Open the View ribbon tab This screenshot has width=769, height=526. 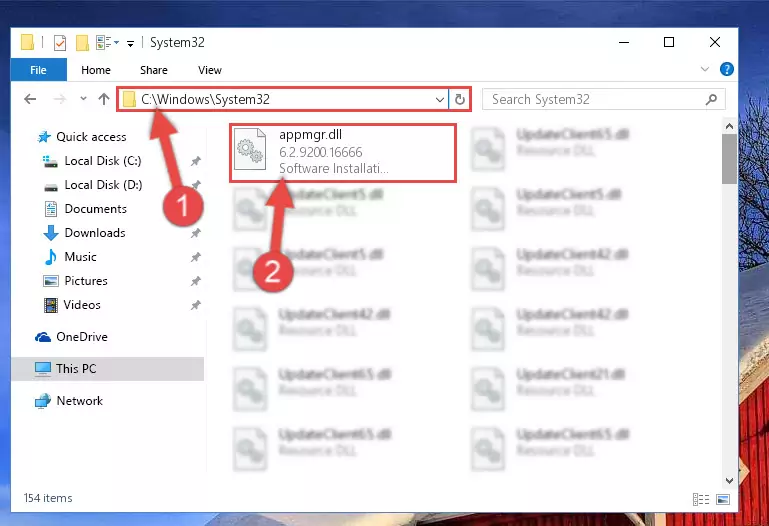click(210, 70)
